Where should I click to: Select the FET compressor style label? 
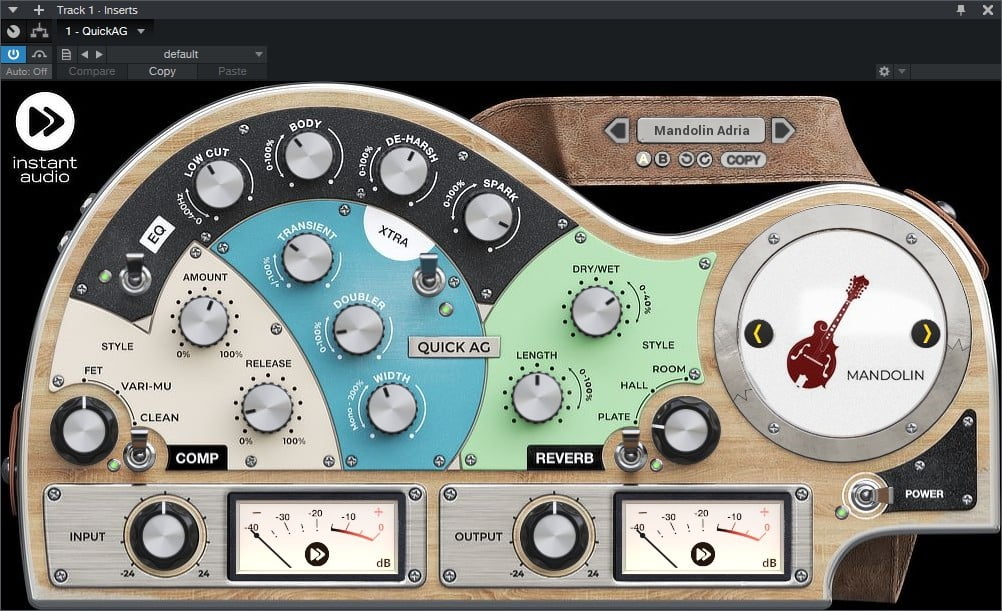[93, 371]
